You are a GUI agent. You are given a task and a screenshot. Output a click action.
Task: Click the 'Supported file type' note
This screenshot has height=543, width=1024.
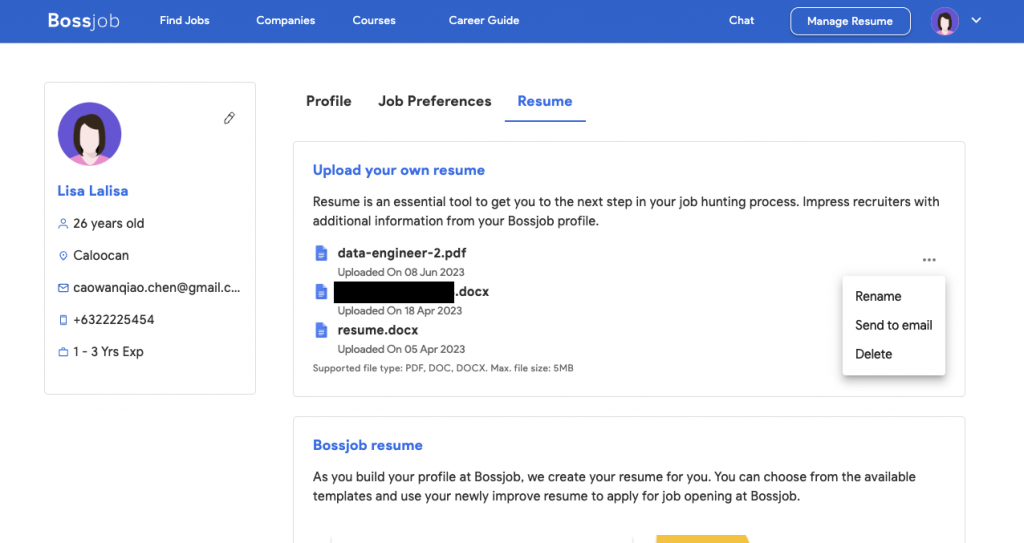(443, 368)
